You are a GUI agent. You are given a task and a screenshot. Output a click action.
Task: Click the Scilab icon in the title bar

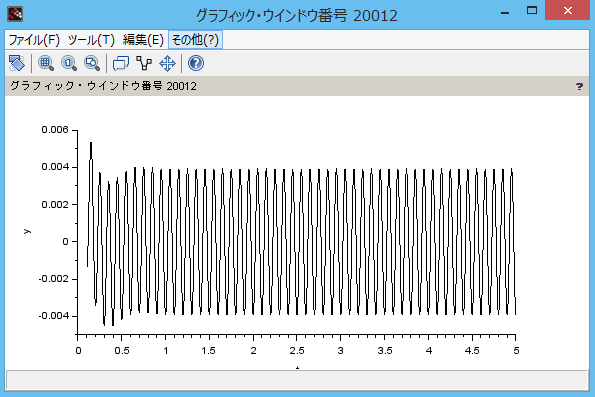click(15, 14)
